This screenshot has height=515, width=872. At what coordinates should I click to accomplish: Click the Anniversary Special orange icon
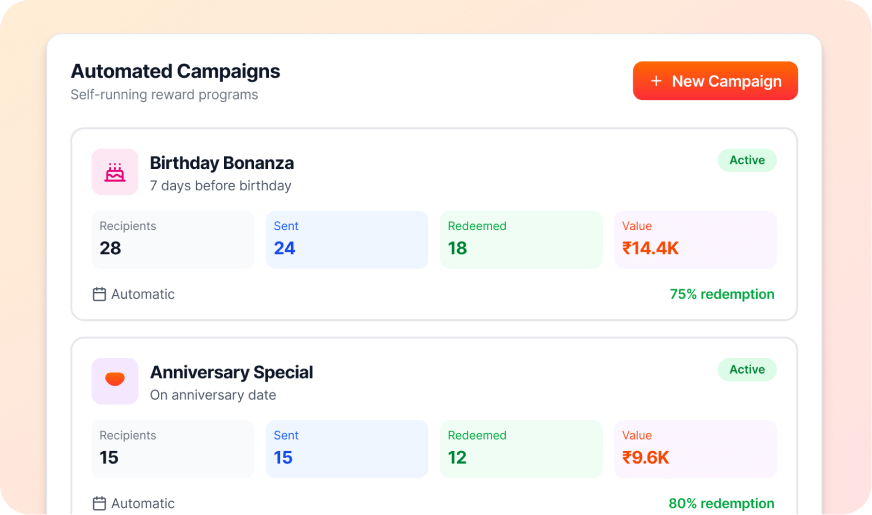point(115,381)
